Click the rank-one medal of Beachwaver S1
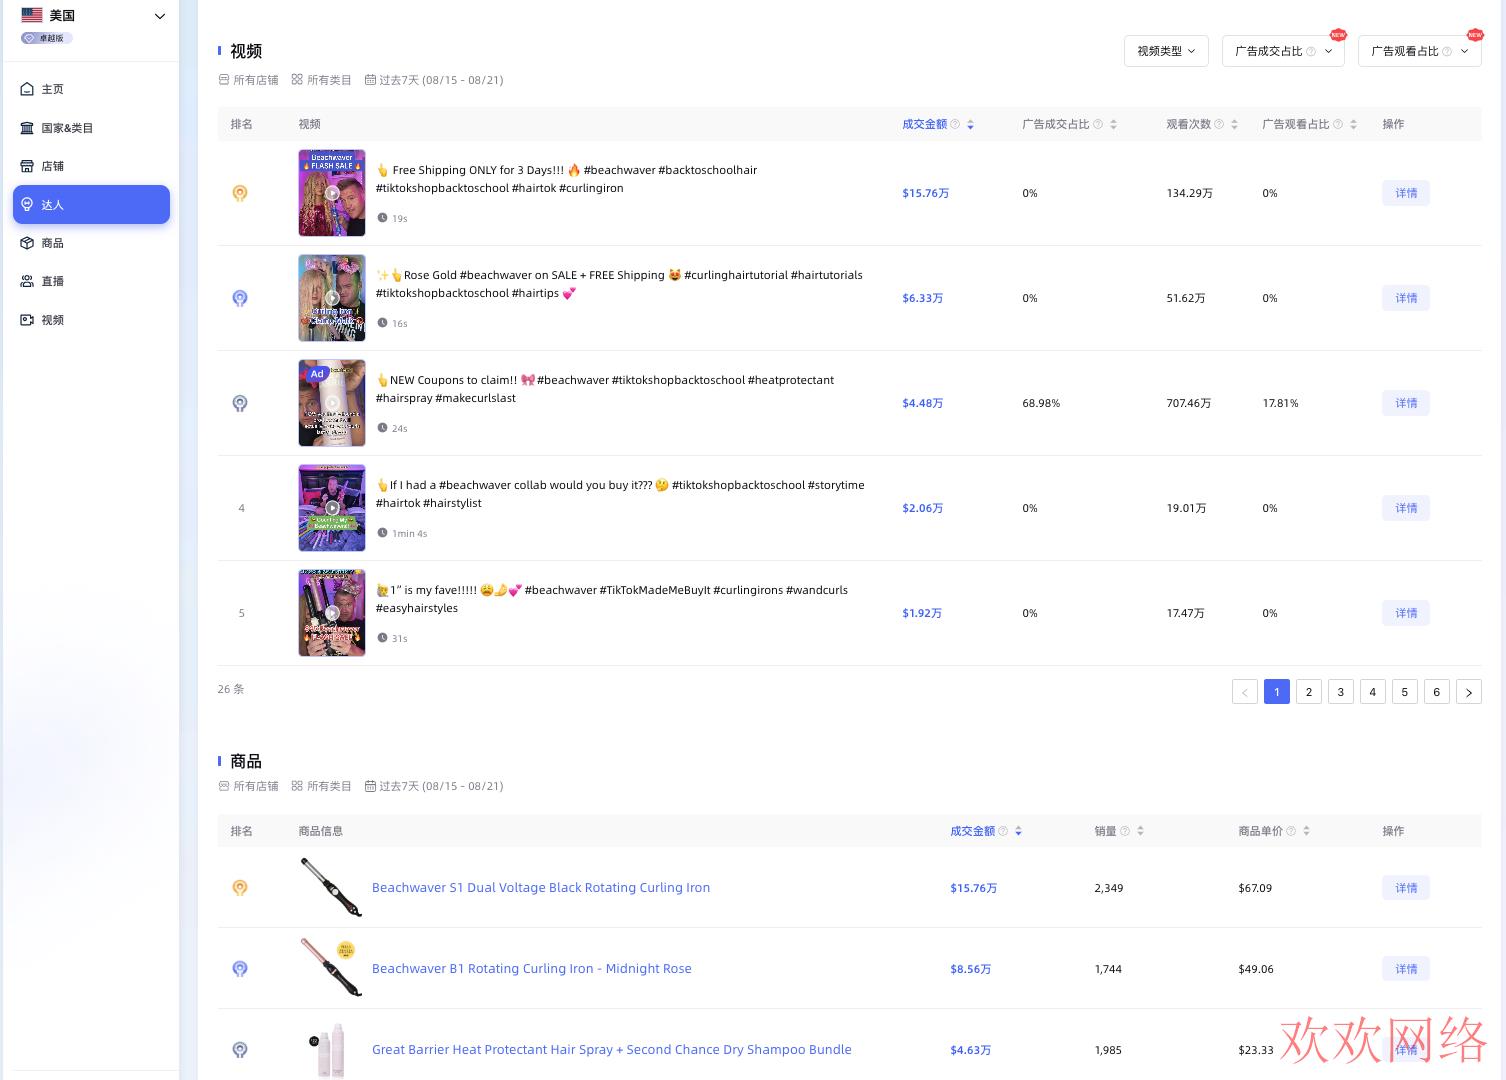Viewport: 1506px width, 1080px height. pyautogui.click(x=240, y=887)
